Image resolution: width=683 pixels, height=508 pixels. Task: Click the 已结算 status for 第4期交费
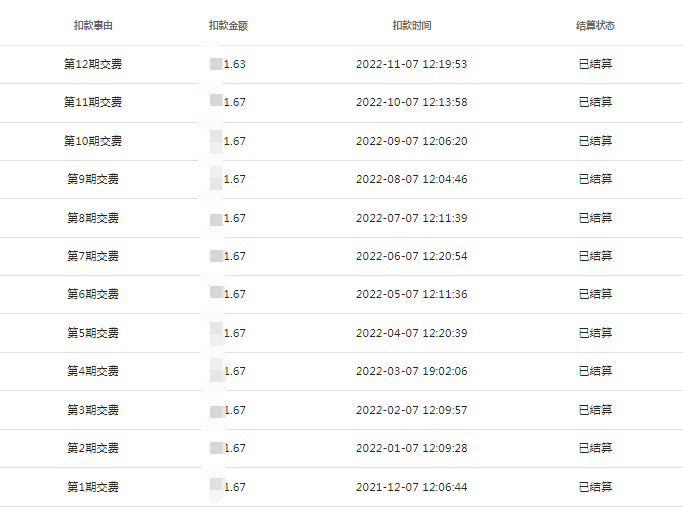[x=595, y=371]
